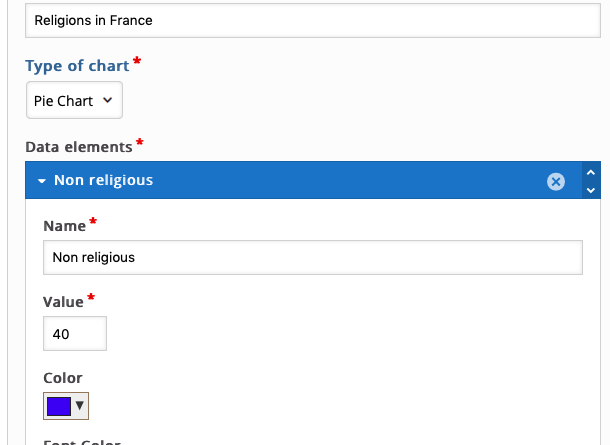Click the Color label above swatch
This screenshot has height=445, width=610.
point(63,378)
